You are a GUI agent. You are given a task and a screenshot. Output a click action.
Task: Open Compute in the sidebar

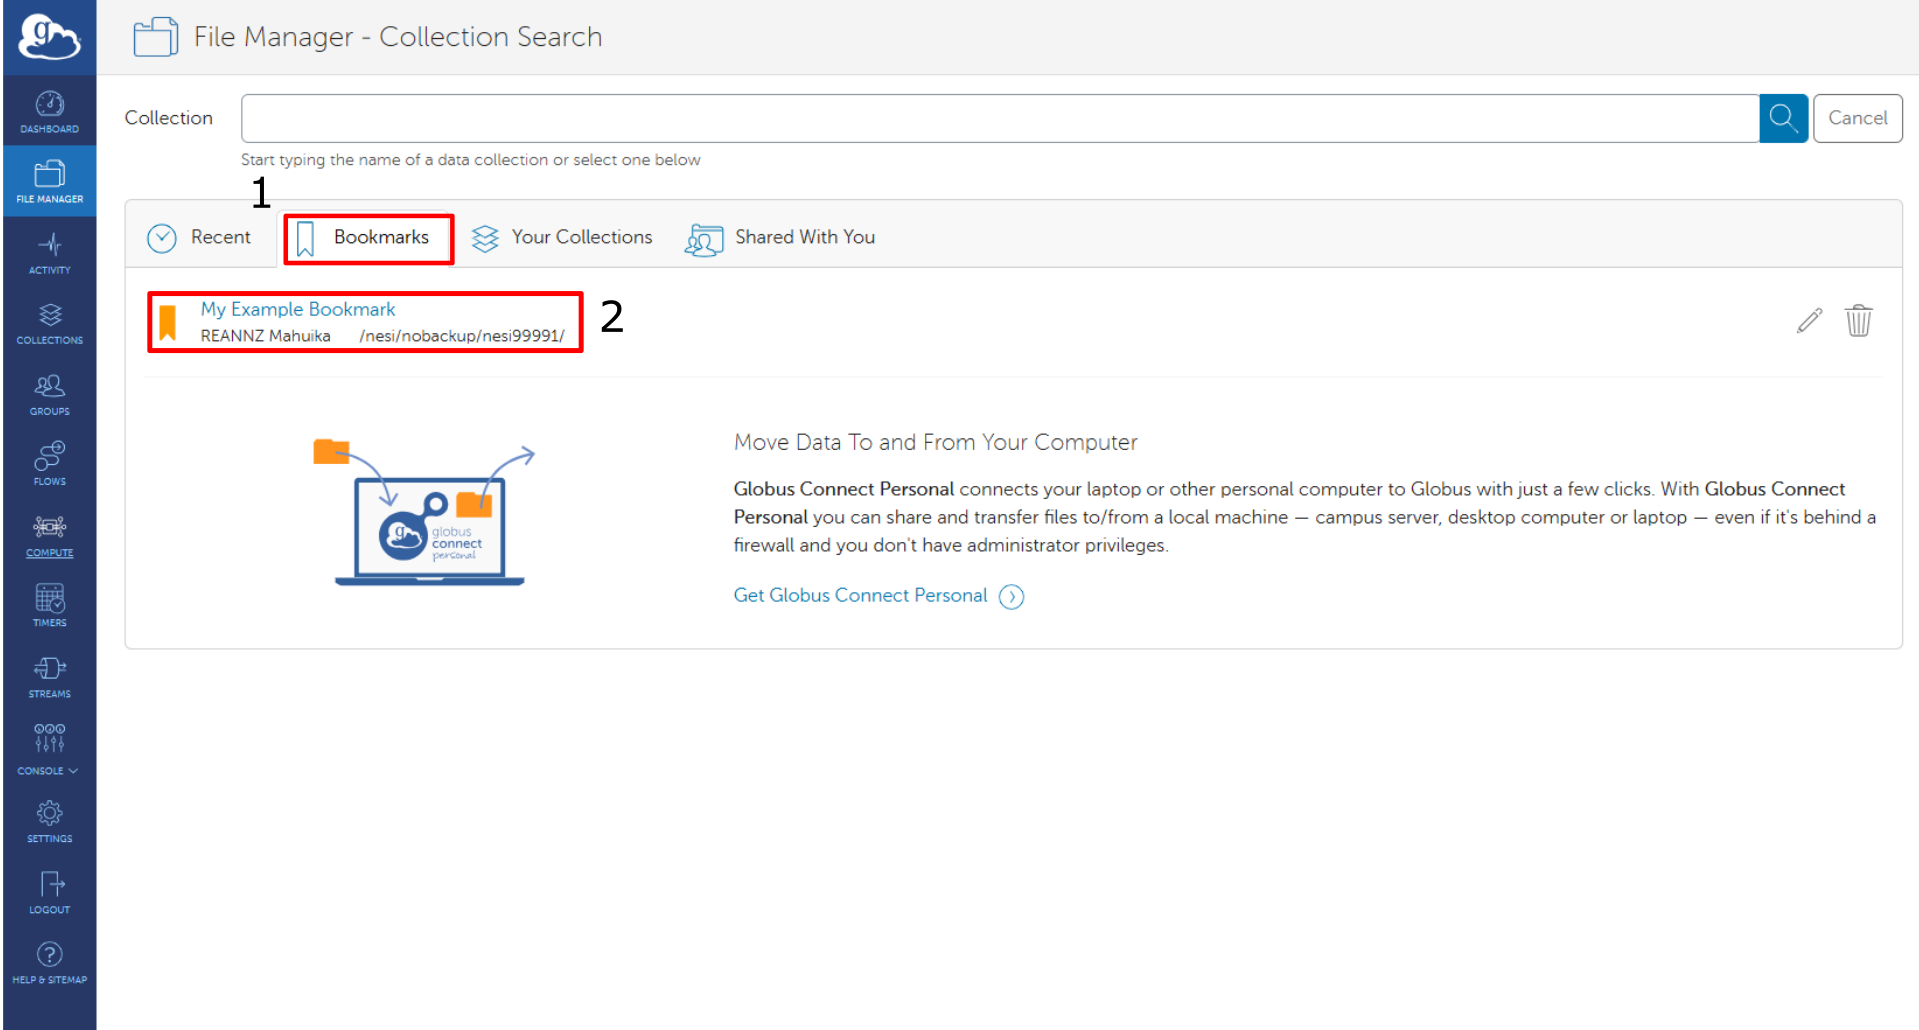click(49, 536)
